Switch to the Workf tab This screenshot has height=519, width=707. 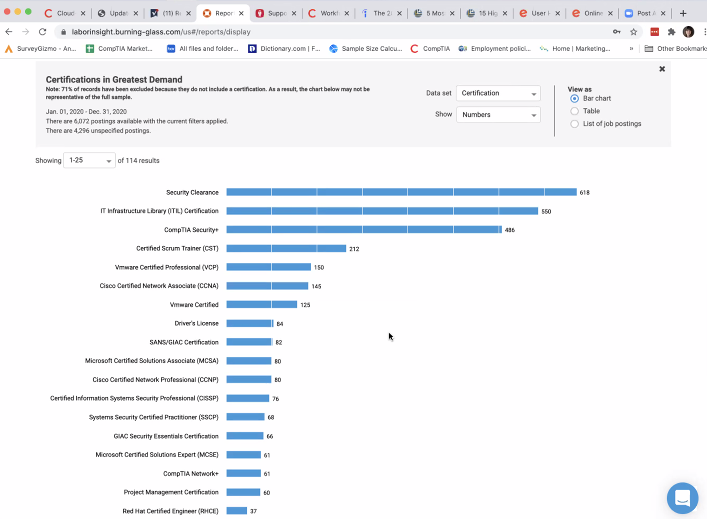(326, 13)
